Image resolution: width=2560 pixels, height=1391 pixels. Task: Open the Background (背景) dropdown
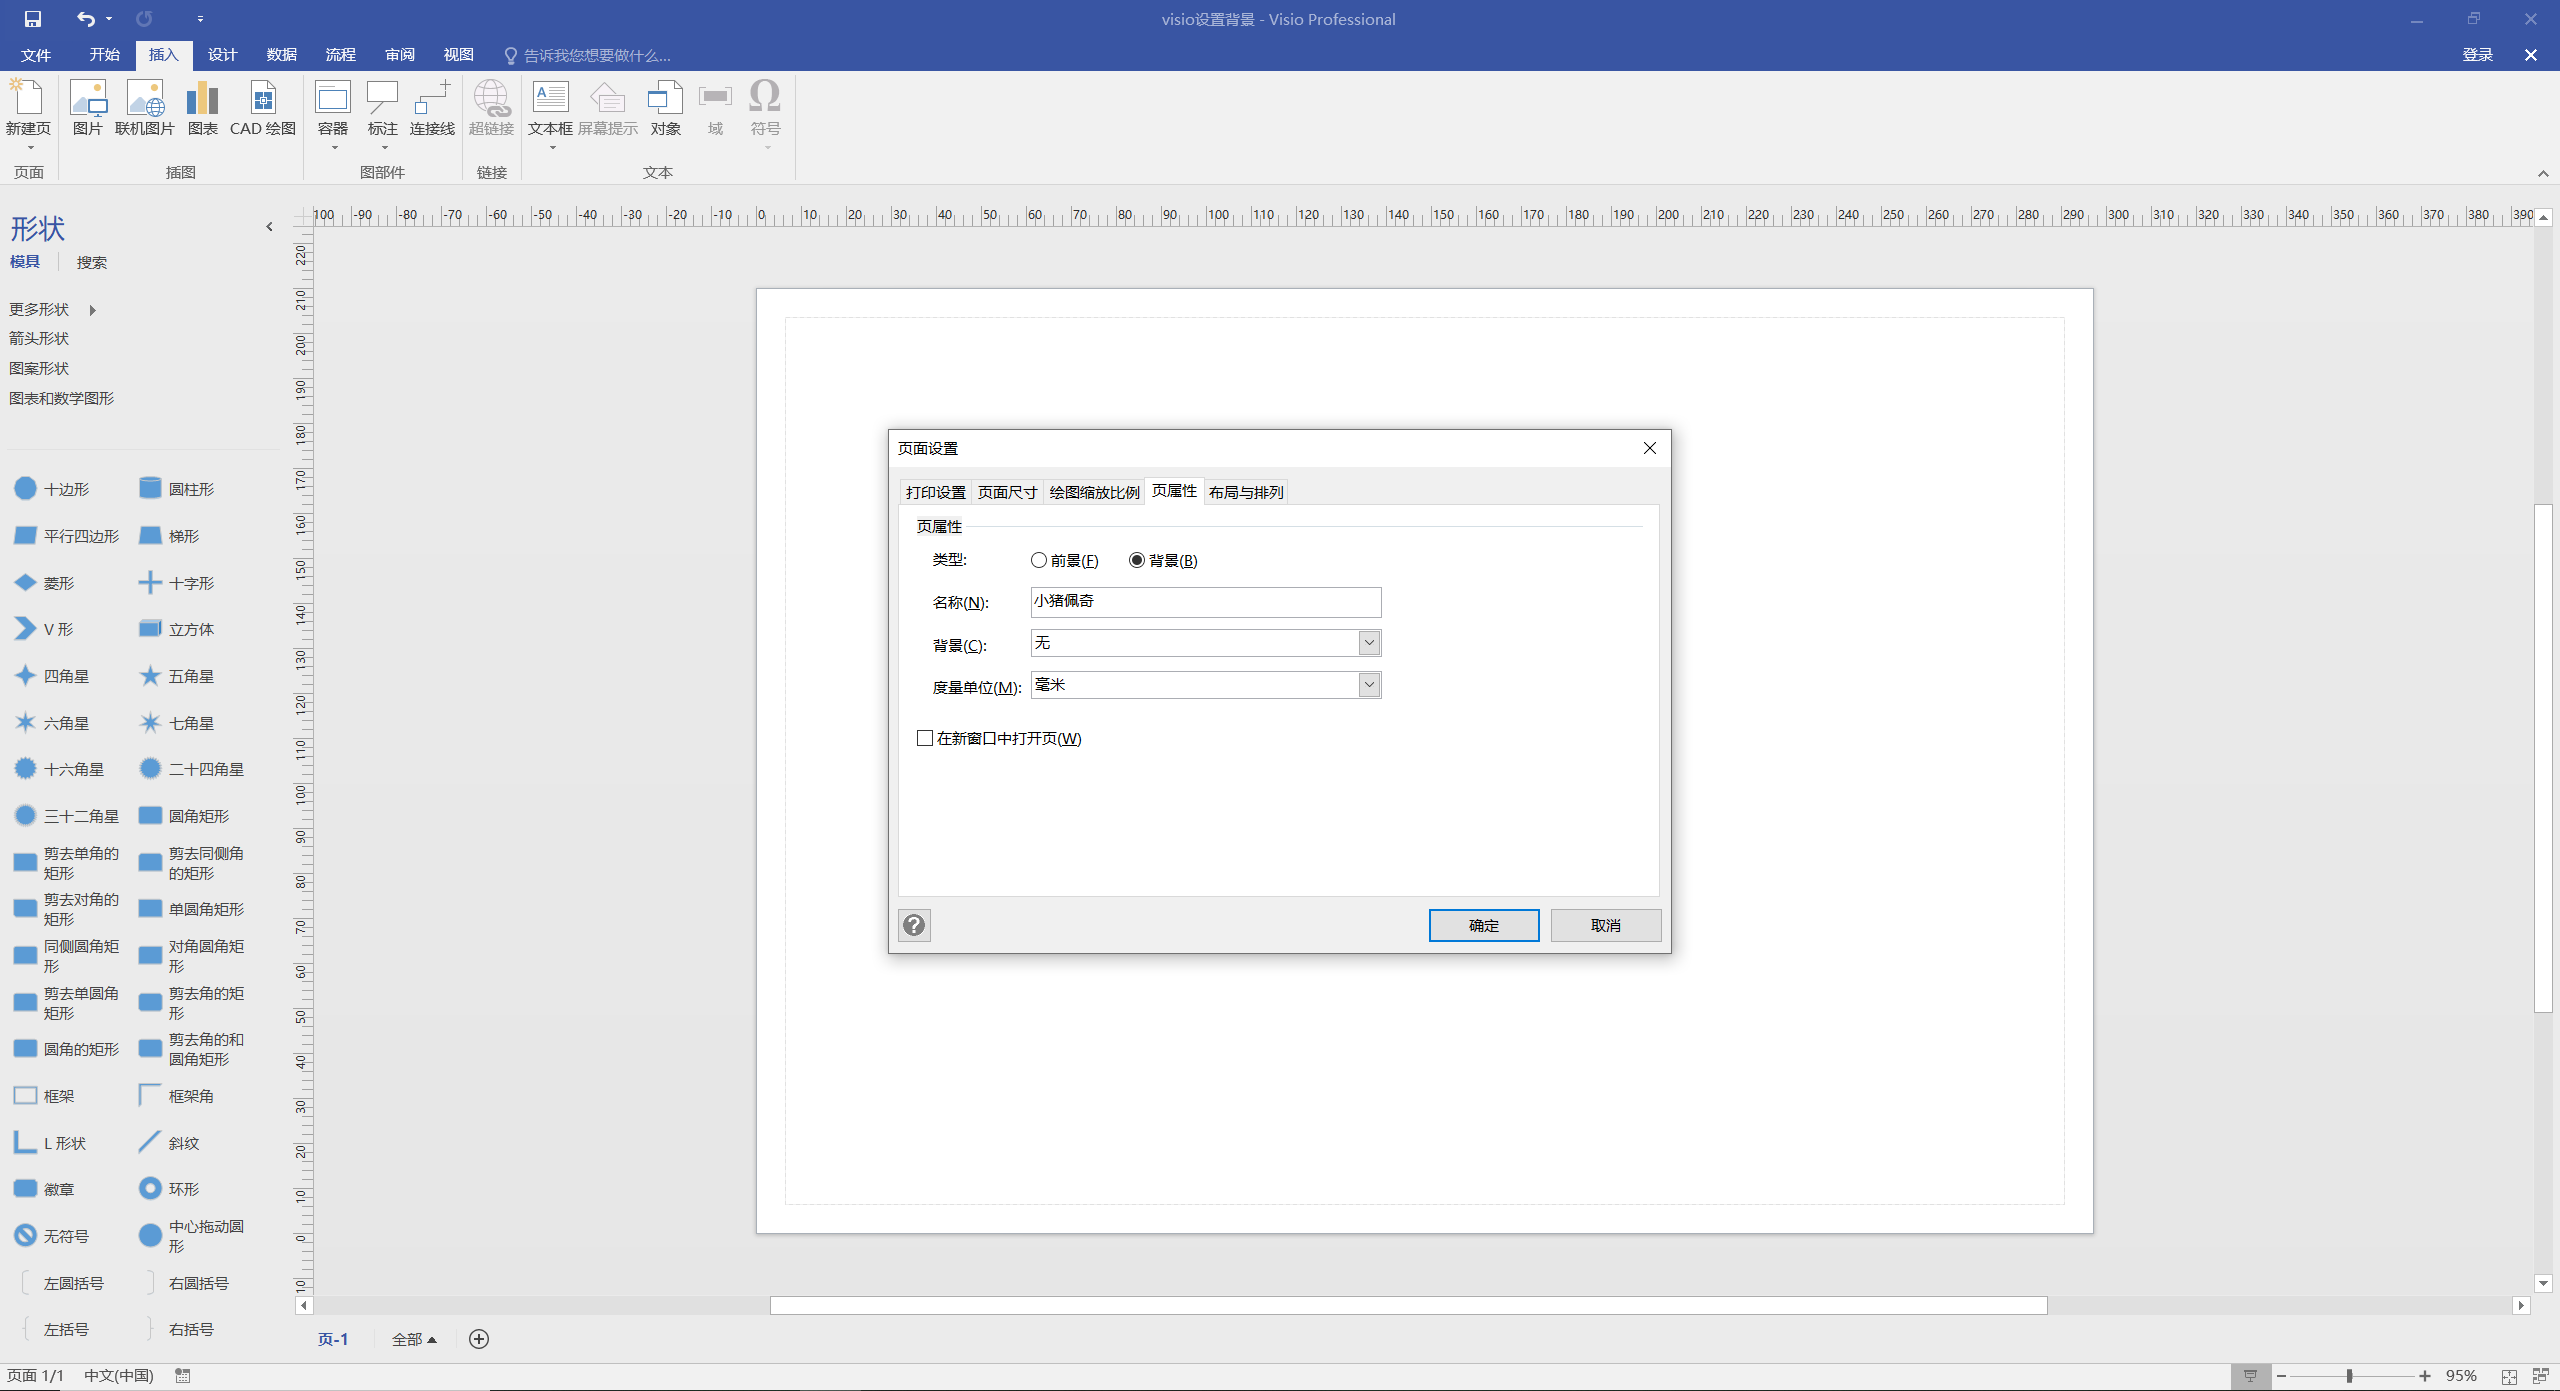pyautogui.click(x=1369, y=643)
